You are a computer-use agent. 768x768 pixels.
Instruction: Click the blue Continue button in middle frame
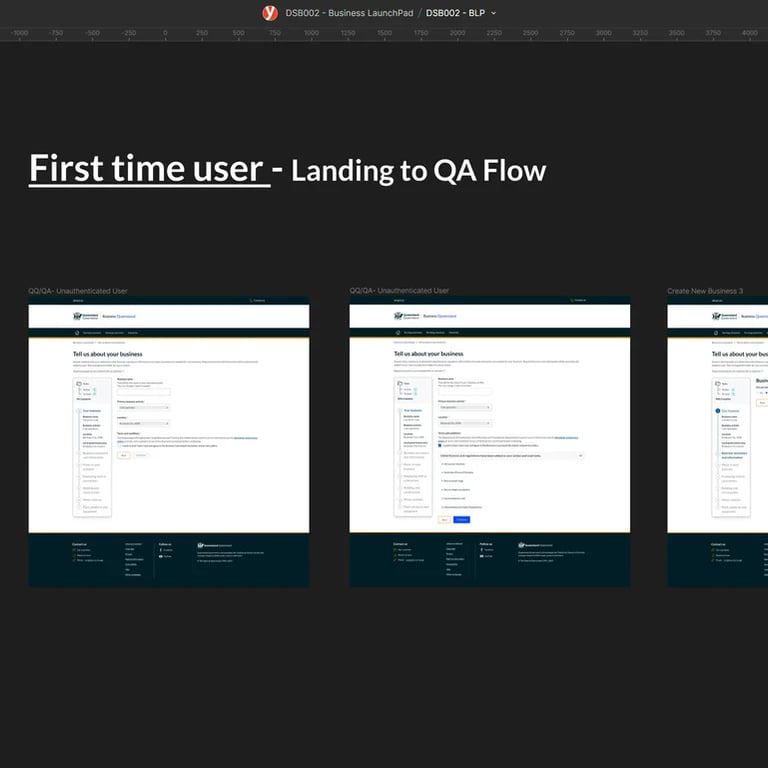tap(462, 520)
